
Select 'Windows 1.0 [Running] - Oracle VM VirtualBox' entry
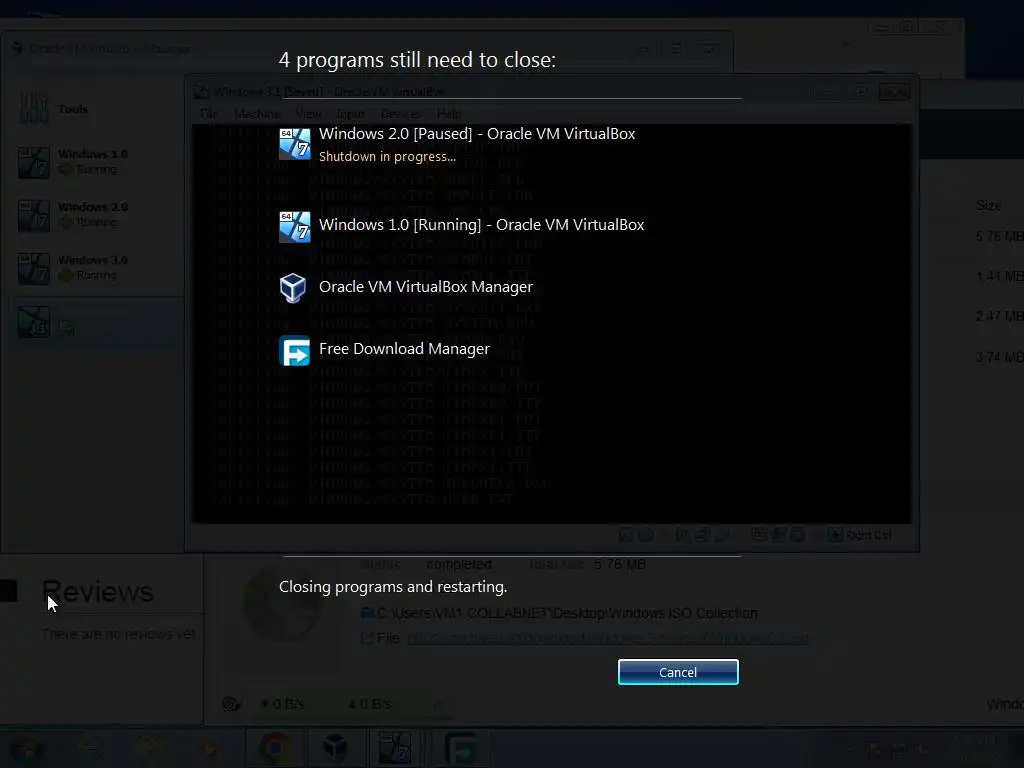[481, 225]
